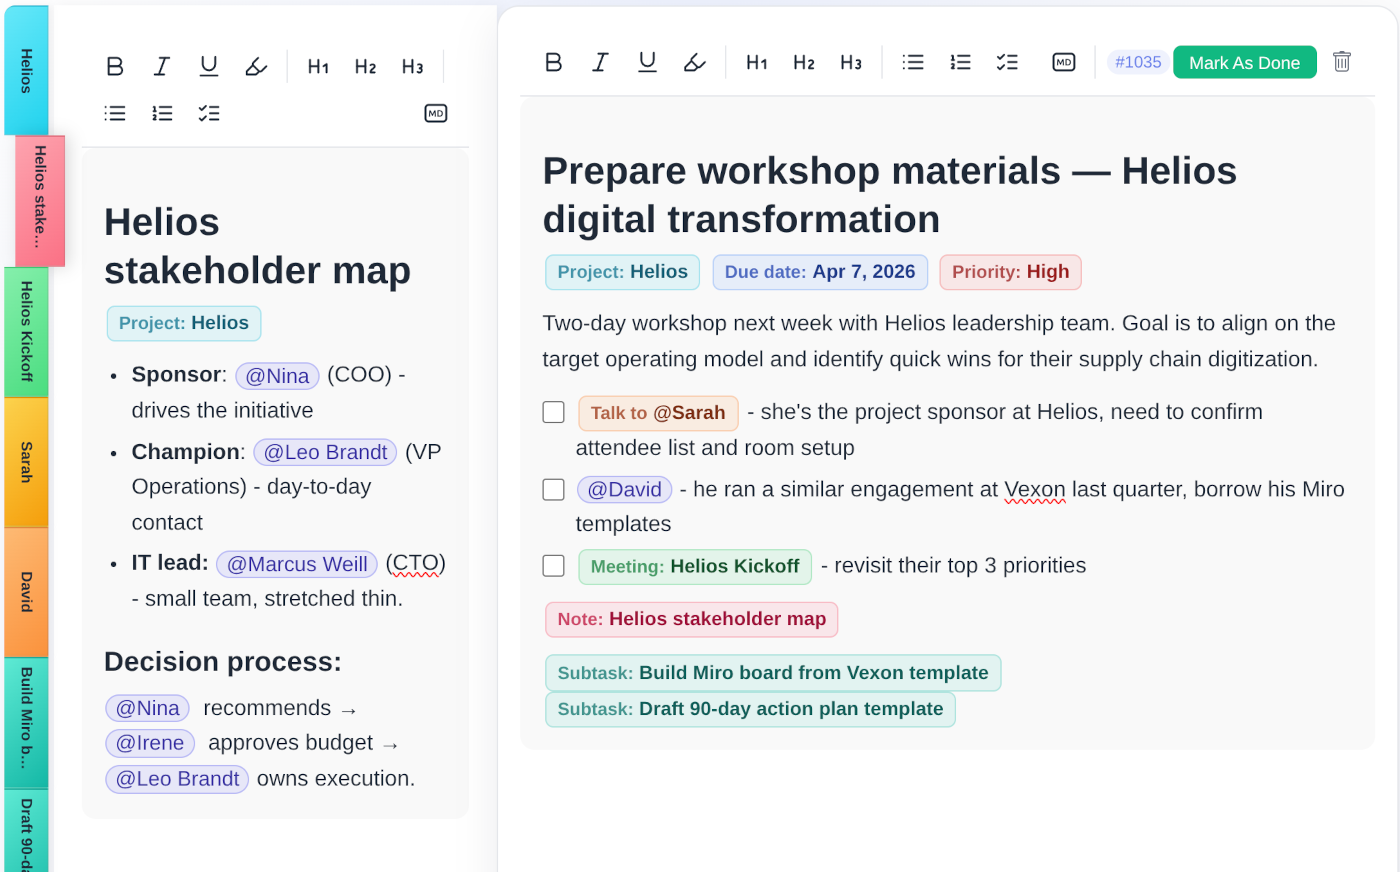
Task: Open subtask 'Build Miro board from Vexon template'
Action: tap(773, 673)
